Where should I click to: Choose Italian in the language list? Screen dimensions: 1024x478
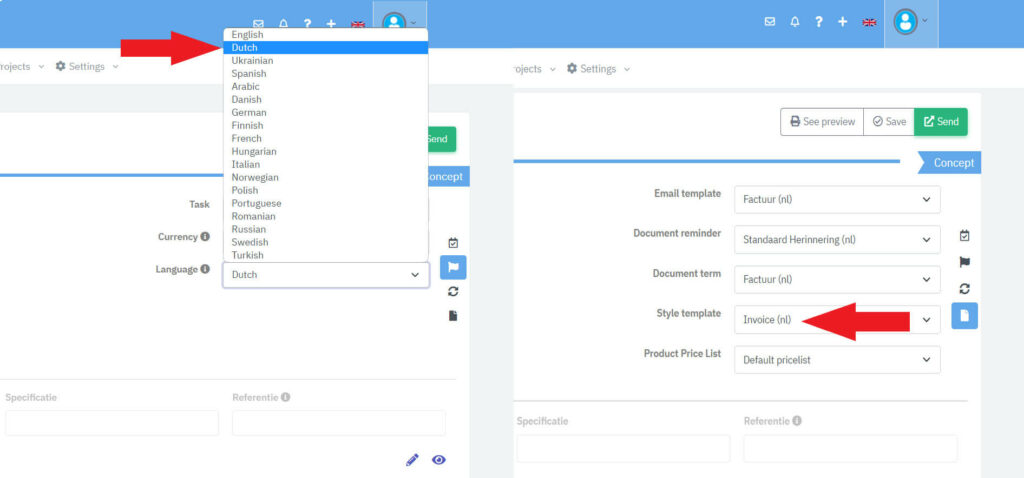(325, 165)
